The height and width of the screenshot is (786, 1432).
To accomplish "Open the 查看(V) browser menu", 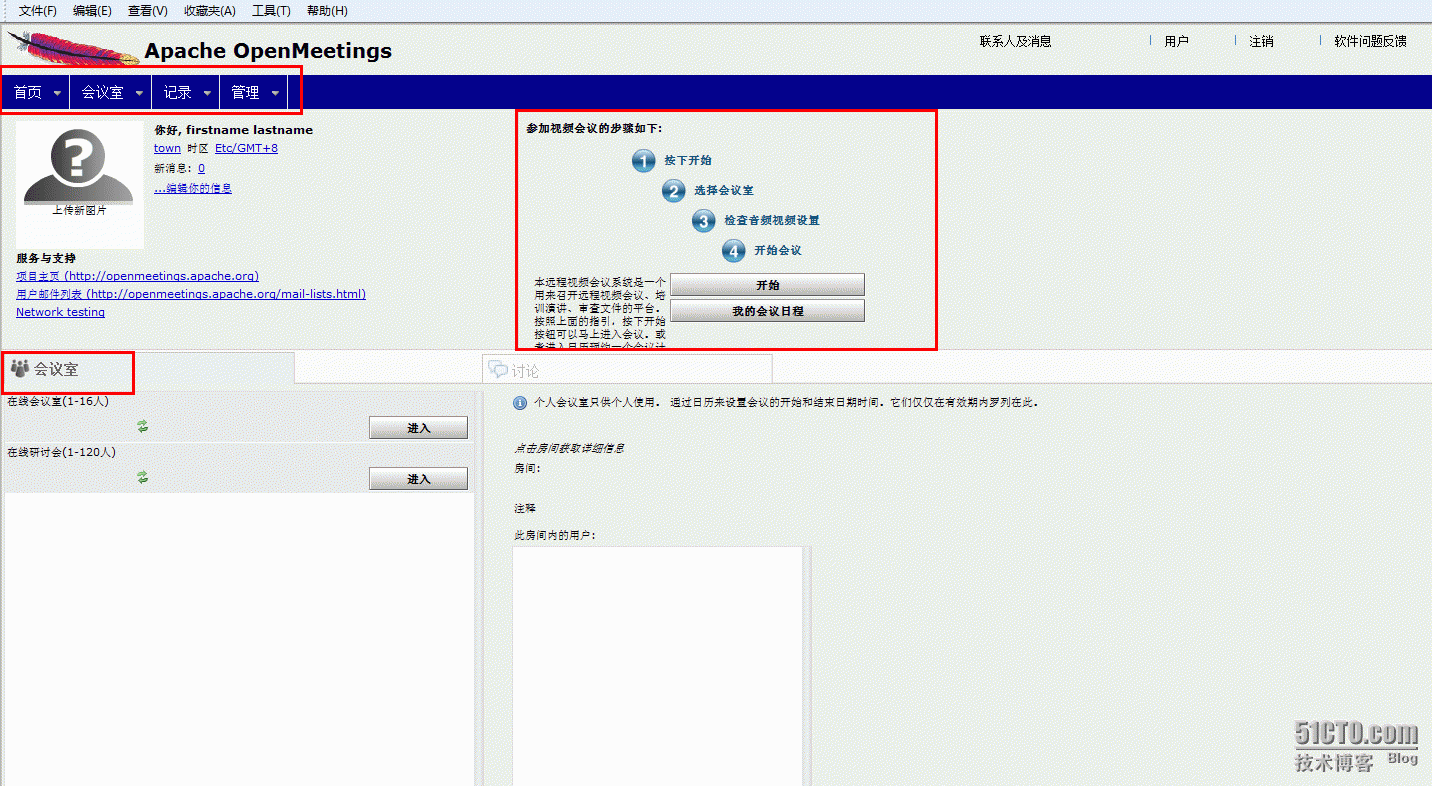I will tap(148, 11).
